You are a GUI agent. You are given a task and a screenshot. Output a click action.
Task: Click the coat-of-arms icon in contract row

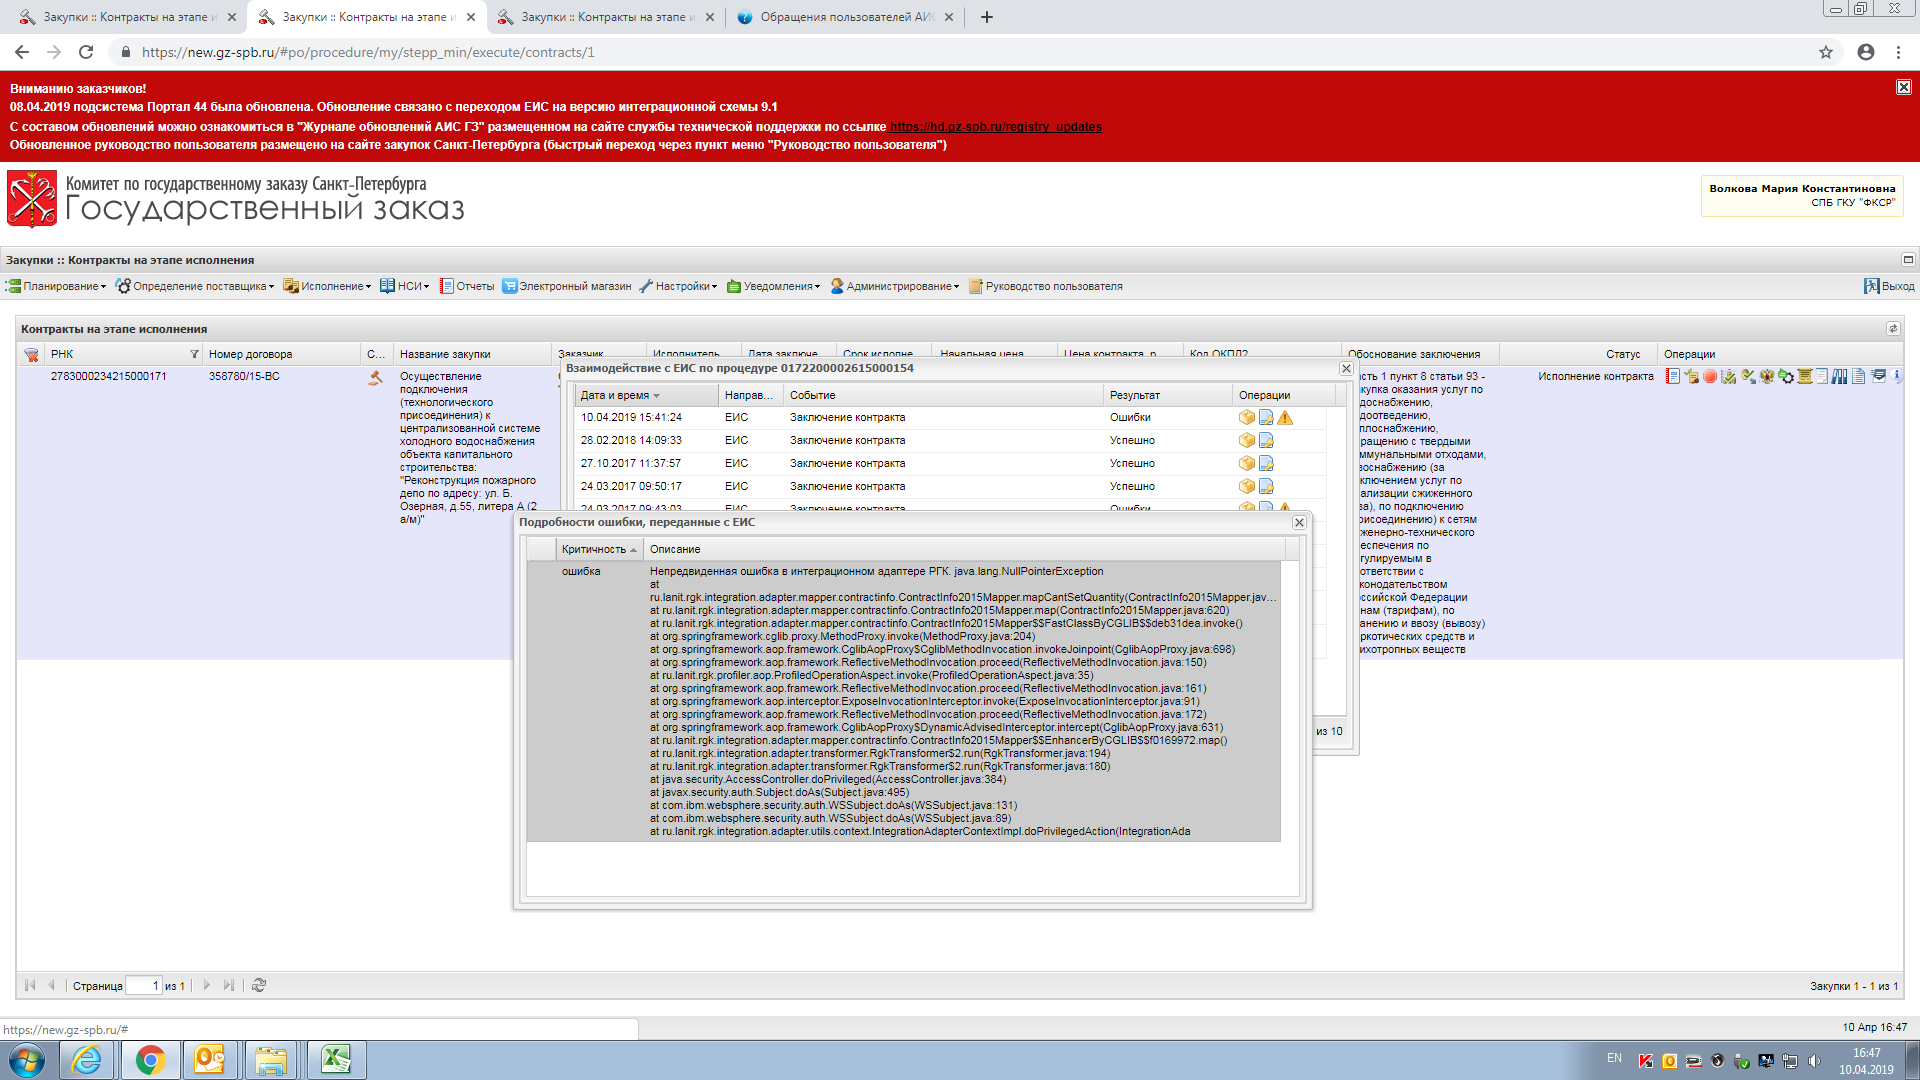point(1767,376)
